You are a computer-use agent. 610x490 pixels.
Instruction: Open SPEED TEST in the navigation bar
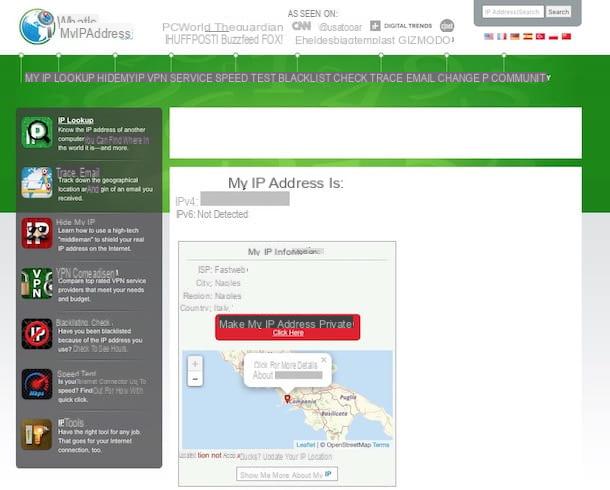click(x=245, y=78)
